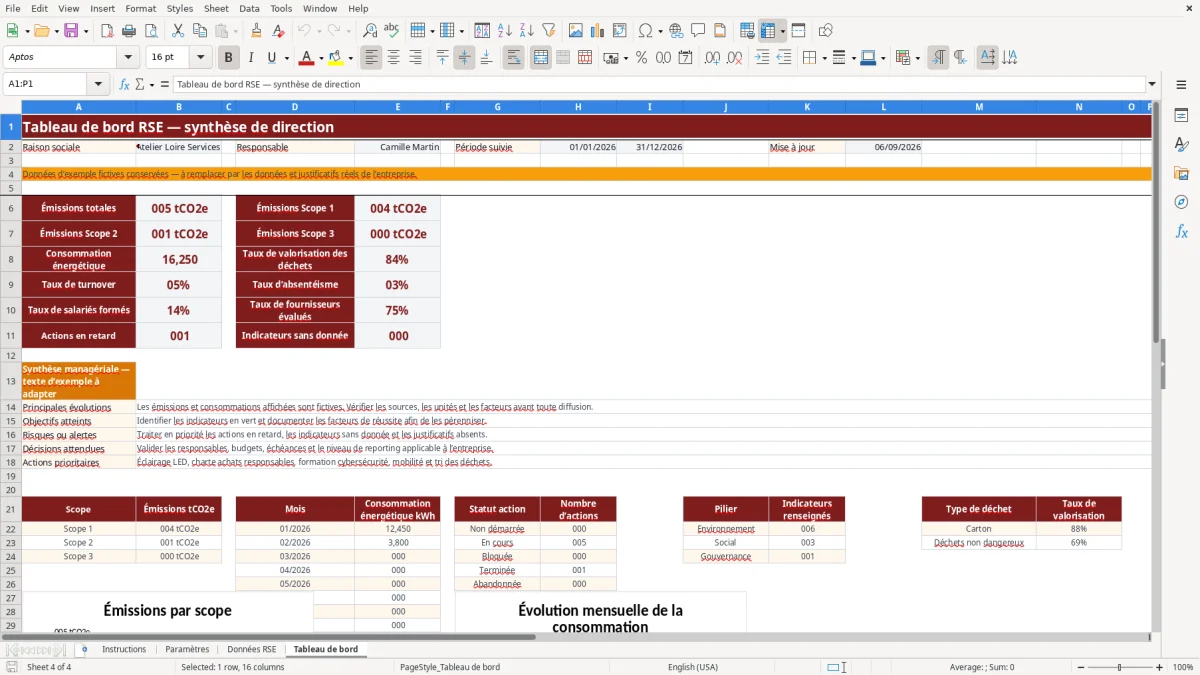This screenshot has height=675, width=1200.
Task: Switch to the Données RSE sheet tab
Action: tap(251, 650)
